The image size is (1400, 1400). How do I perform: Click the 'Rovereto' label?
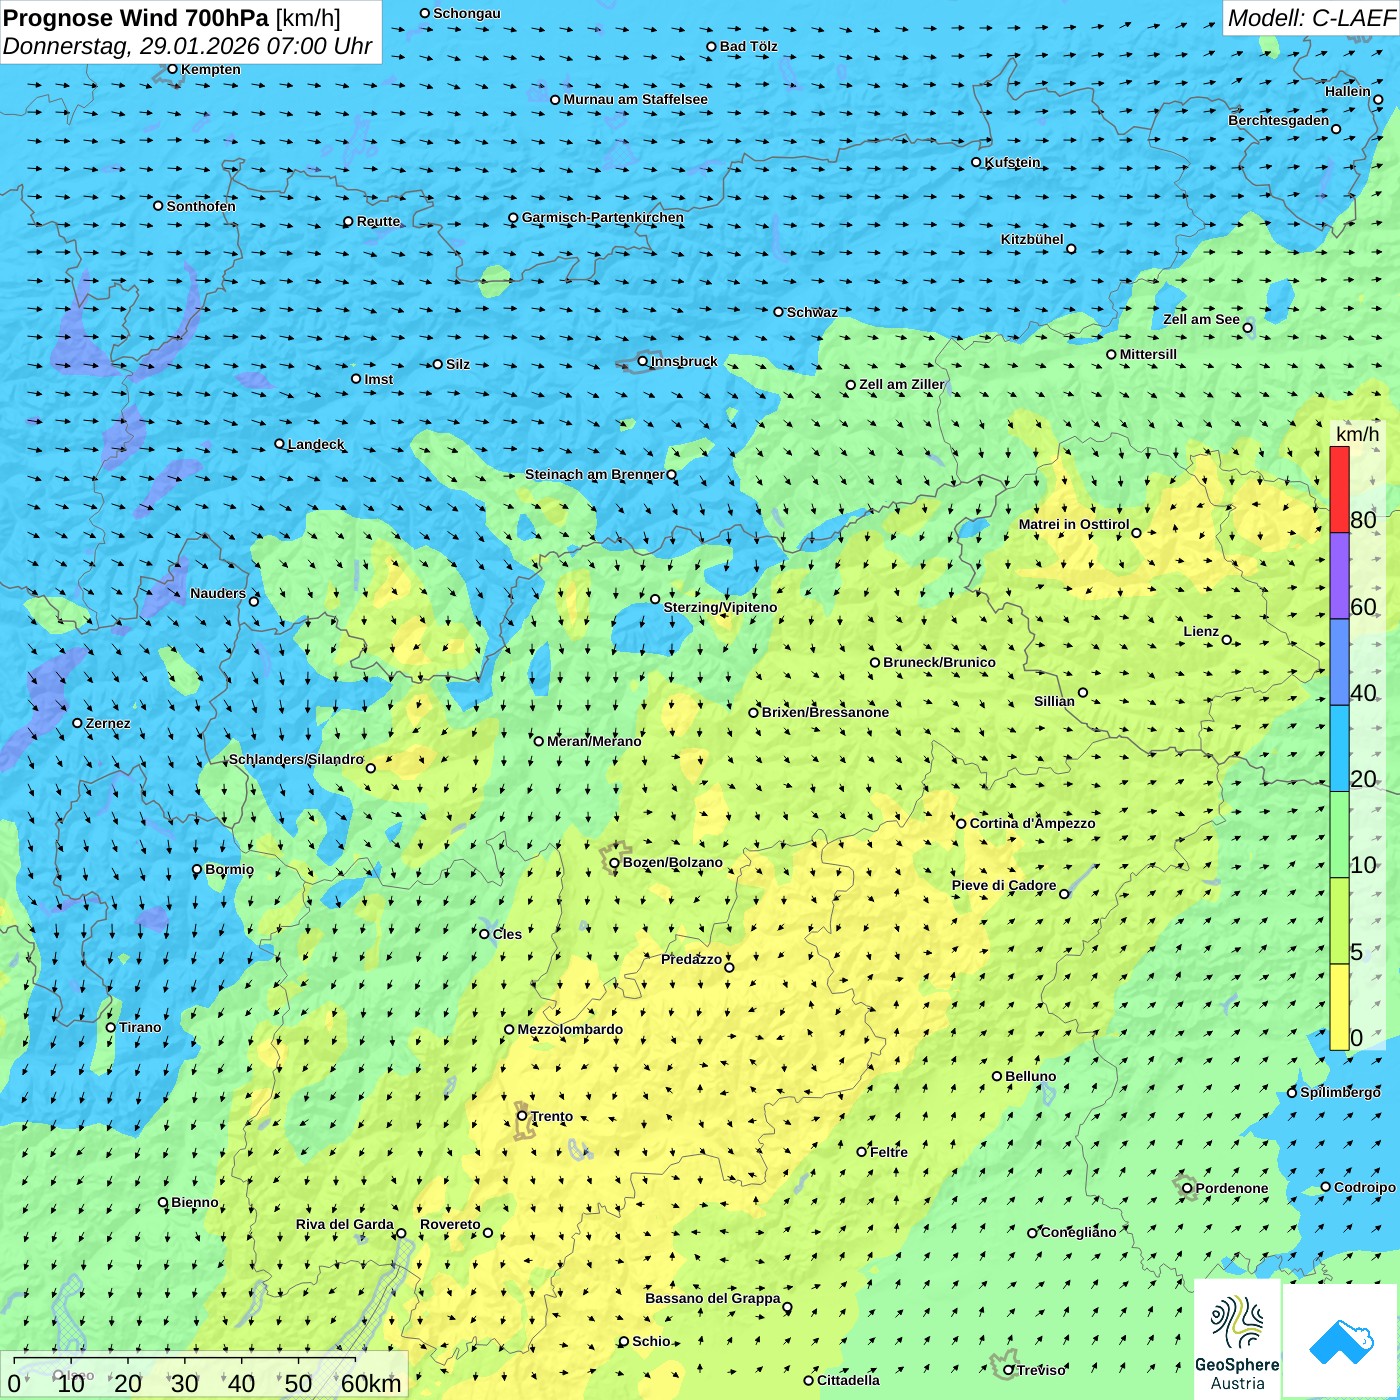point(450,1224)
